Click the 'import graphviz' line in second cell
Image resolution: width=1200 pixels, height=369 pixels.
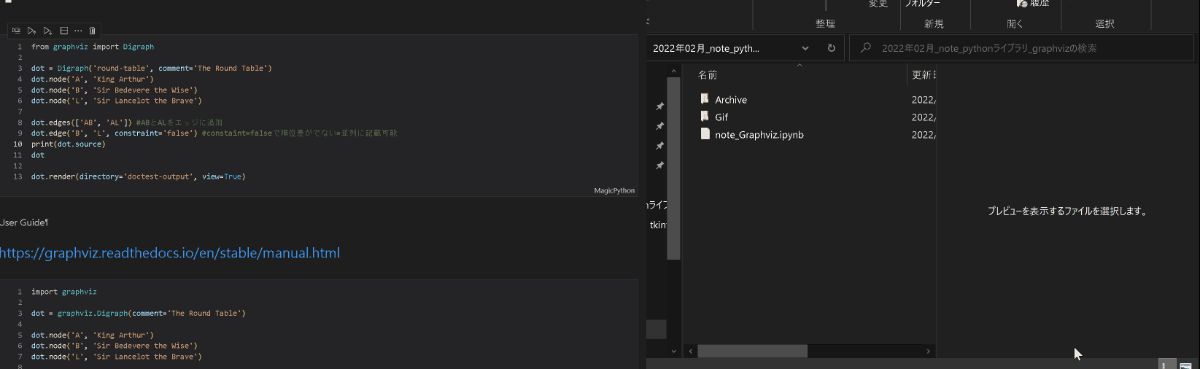tap(64, 292)
